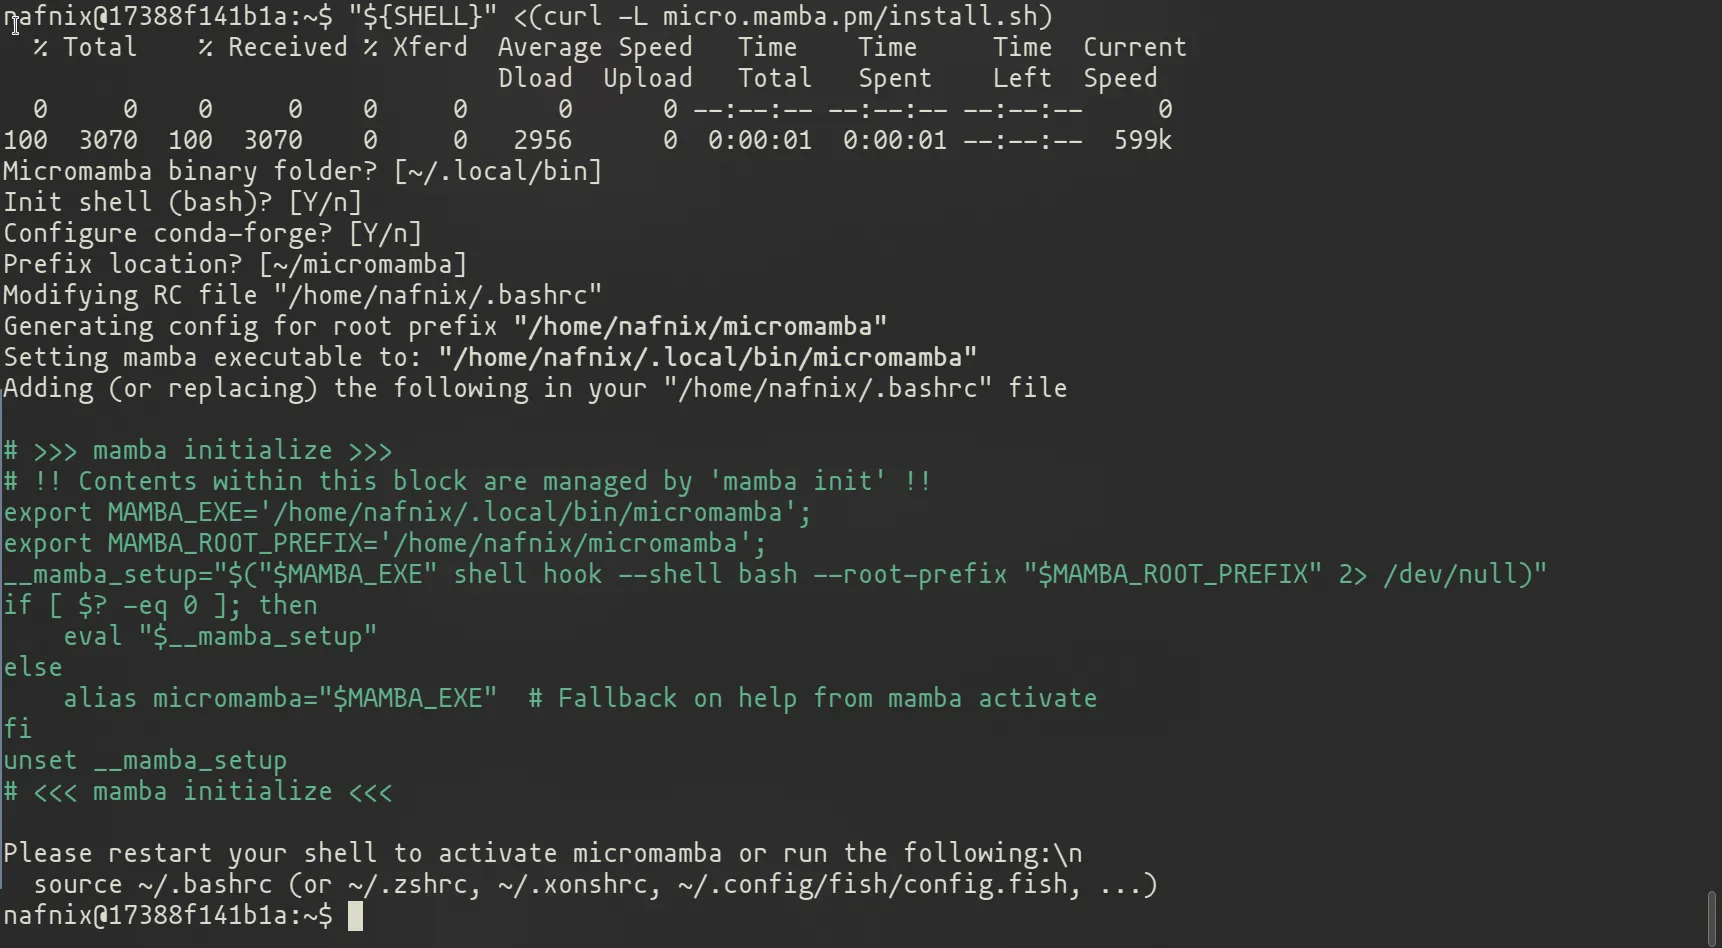The width and height of the screenshot is (1722, 948).
Task: Click the 'eval "$__mamba_setup"' line
Action: coord(220,637)
